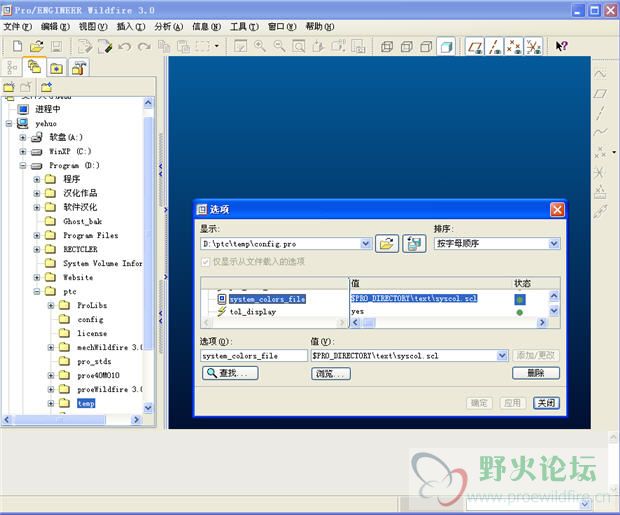Select the tol_display option row

point(253,312)
